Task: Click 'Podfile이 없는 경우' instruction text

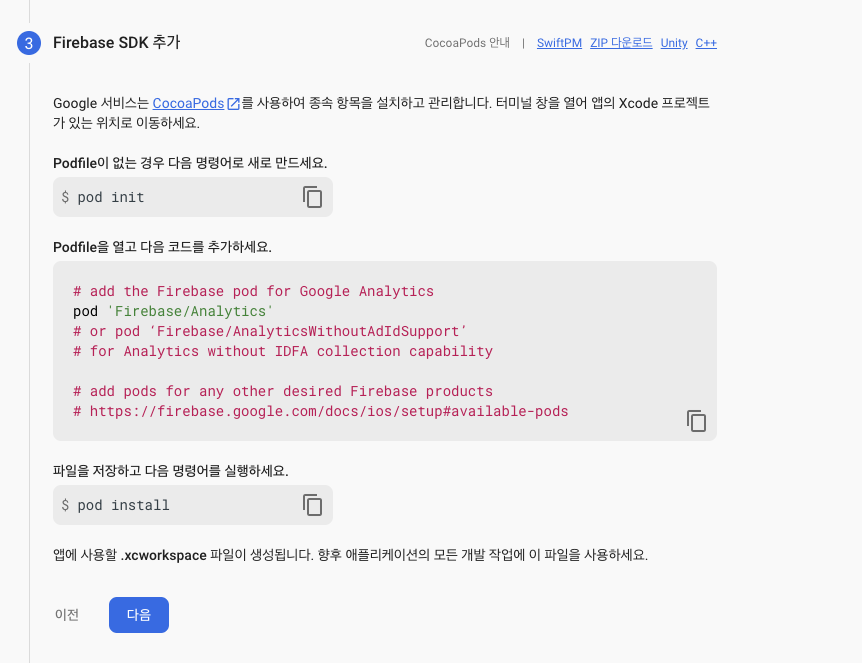Action: click(190, 163)
